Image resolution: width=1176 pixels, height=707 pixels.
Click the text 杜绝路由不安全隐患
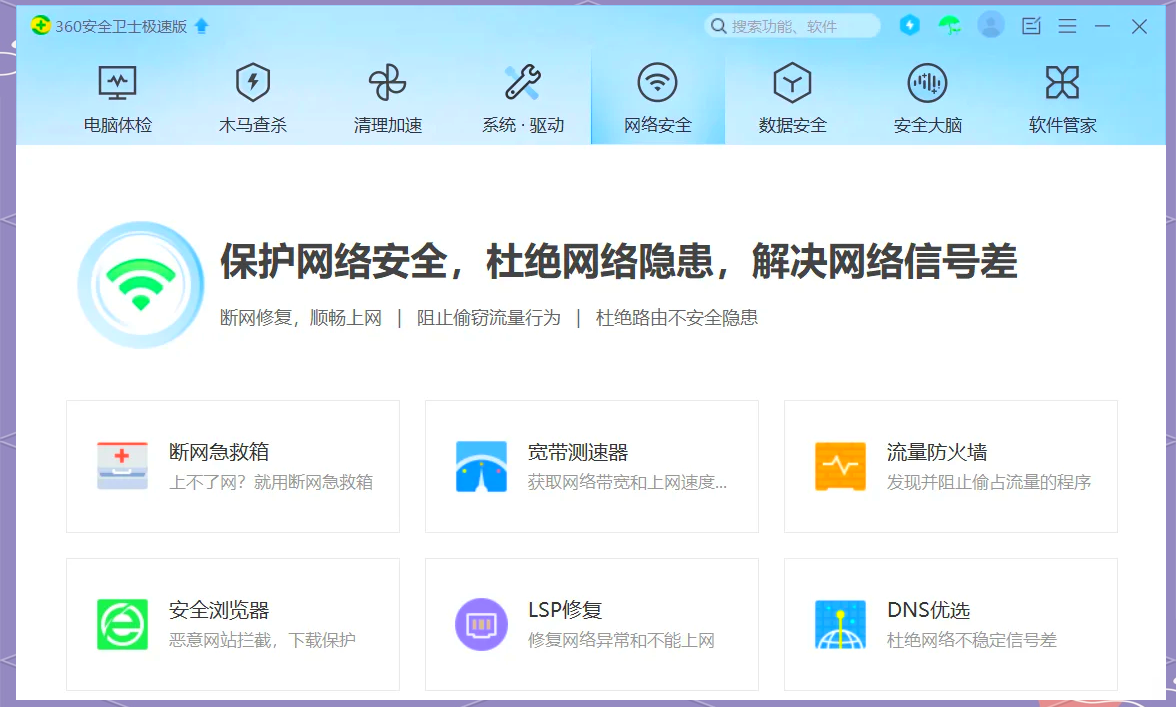coord(676,318)
